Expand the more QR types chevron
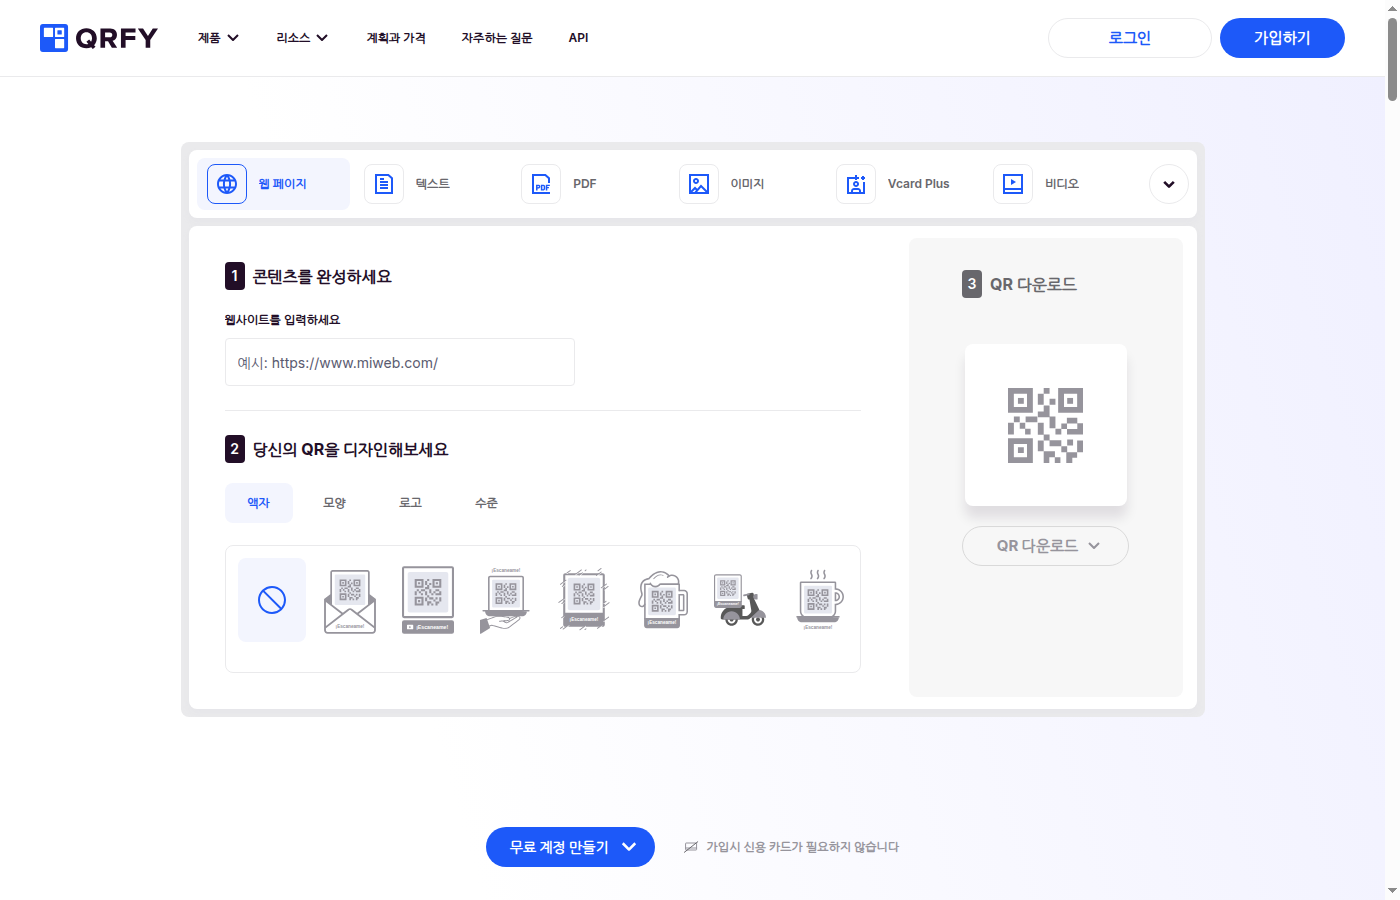The height and width of the screenshot is (900, 1400). (x=1168, y=183)
